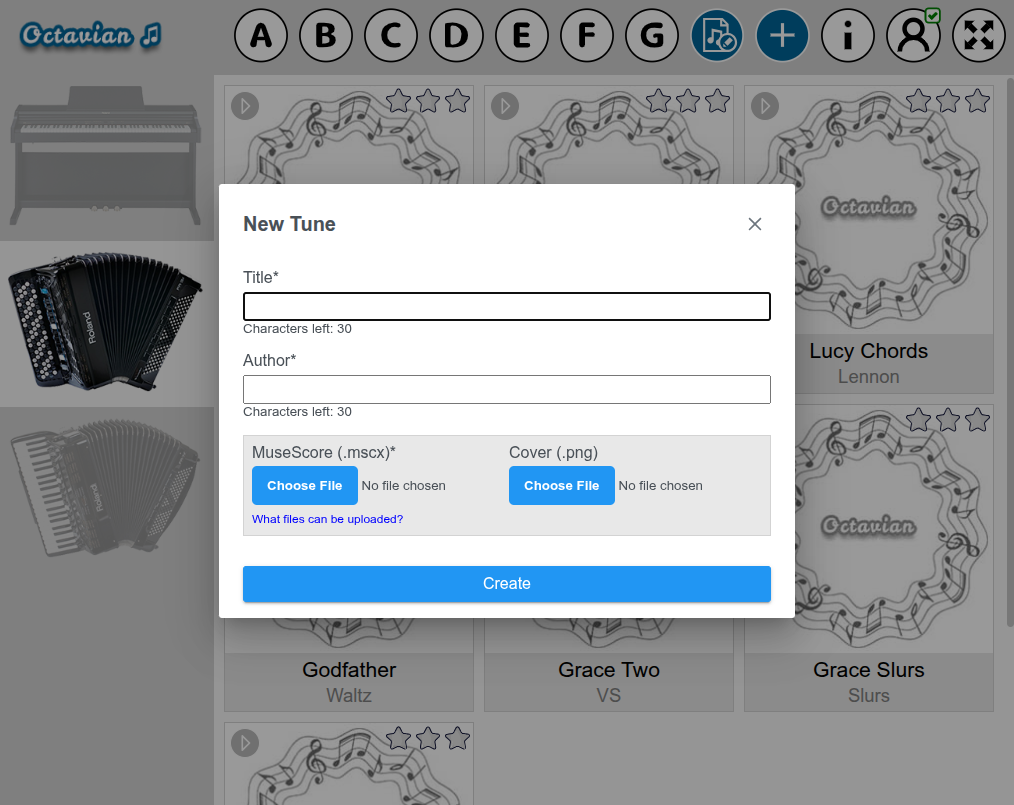The width and height of the screenshot is (1014, 805).
Task: Choose a Cover (.png) file
Action: [561, 485]
